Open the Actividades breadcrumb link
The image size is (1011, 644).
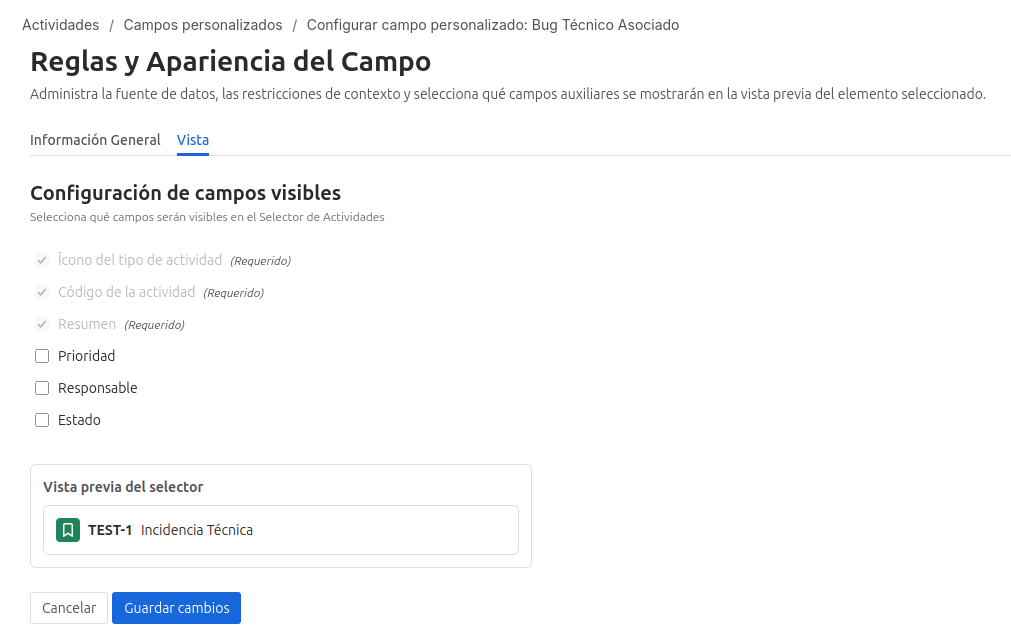point(60,24)
